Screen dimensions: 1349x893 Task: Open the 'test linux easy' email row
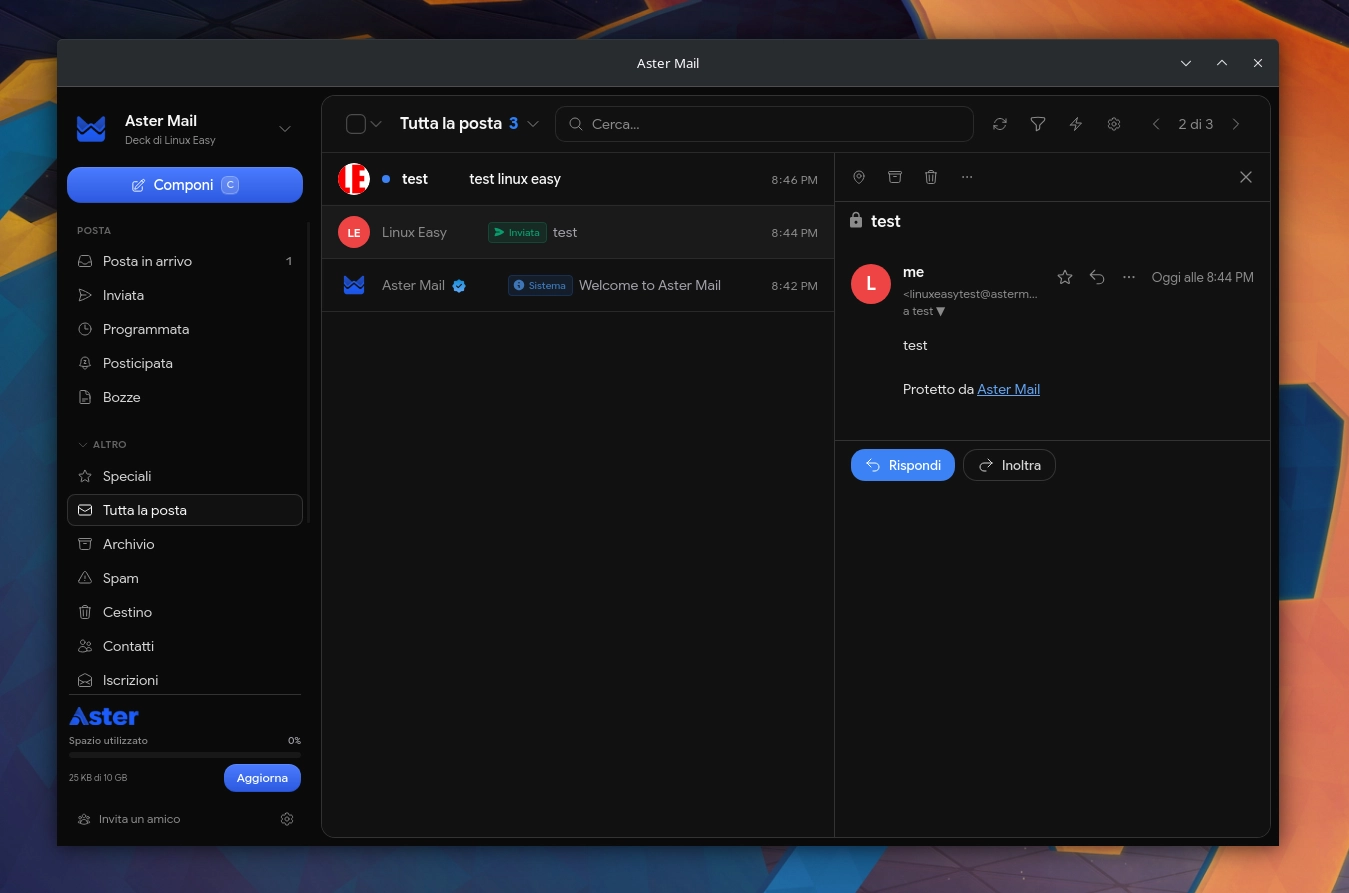pos(578,179)
